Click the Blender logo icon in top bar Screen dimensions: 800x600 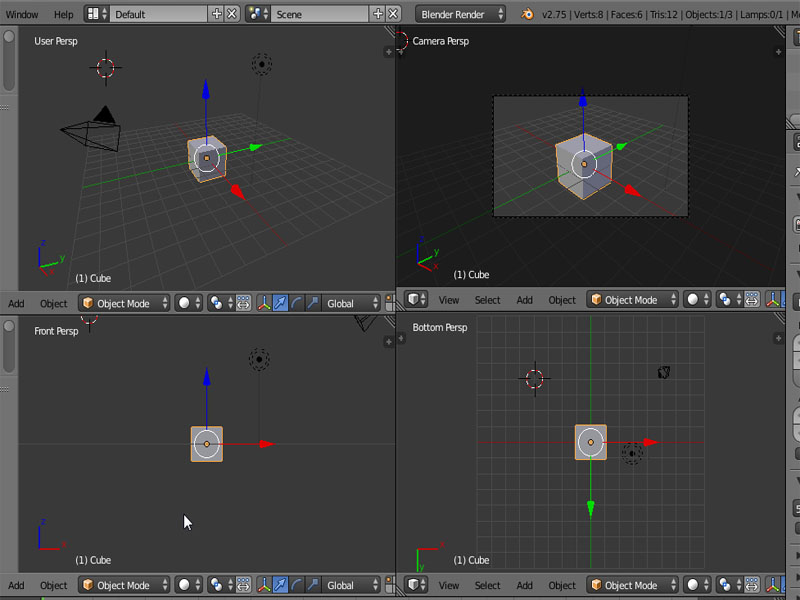click(527, 14)
